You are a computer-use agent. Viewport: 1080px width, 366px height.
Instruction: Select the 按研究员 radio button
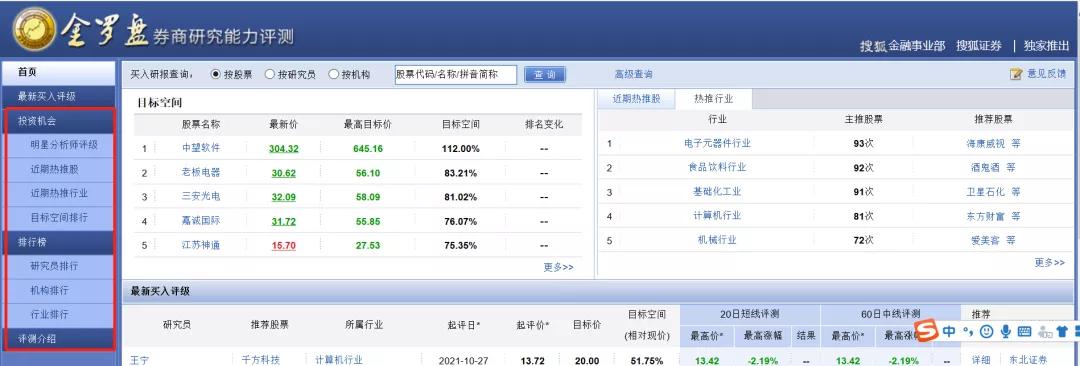click(x=270, y=74)
